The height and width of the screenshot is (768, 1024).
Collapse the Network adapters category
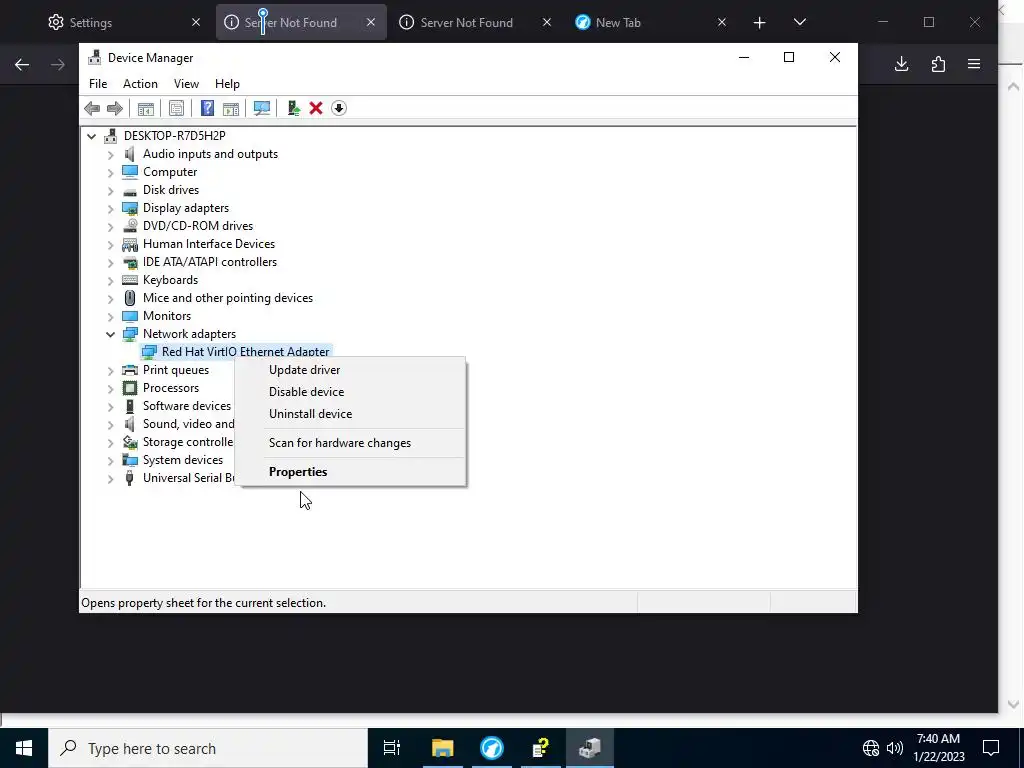coord(110,334)
